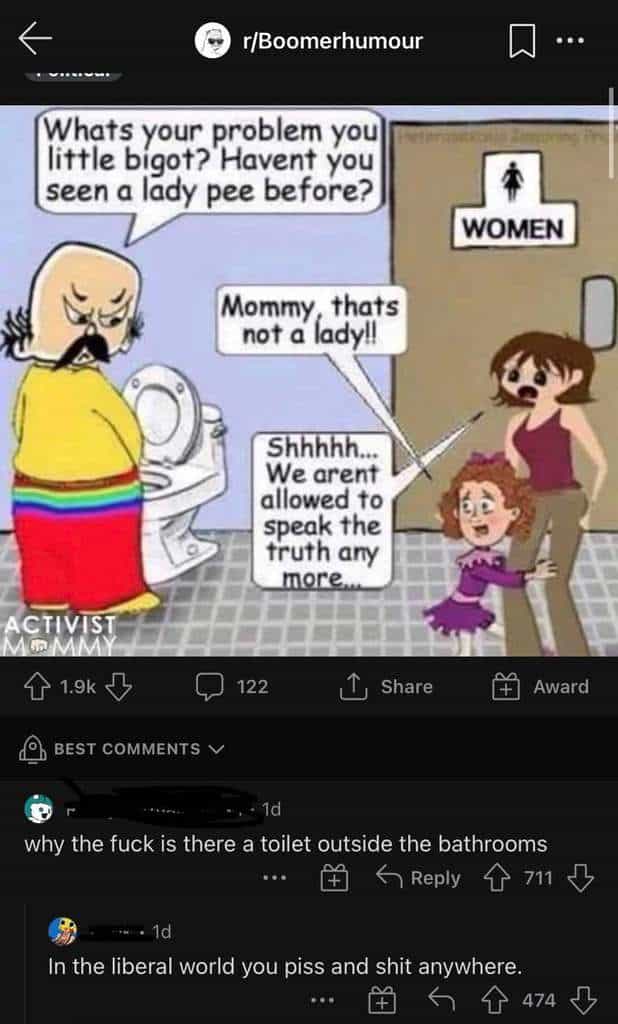Downvote the comment with 711 points
This screenshot has height=1024, width=618.
[581, 878]
